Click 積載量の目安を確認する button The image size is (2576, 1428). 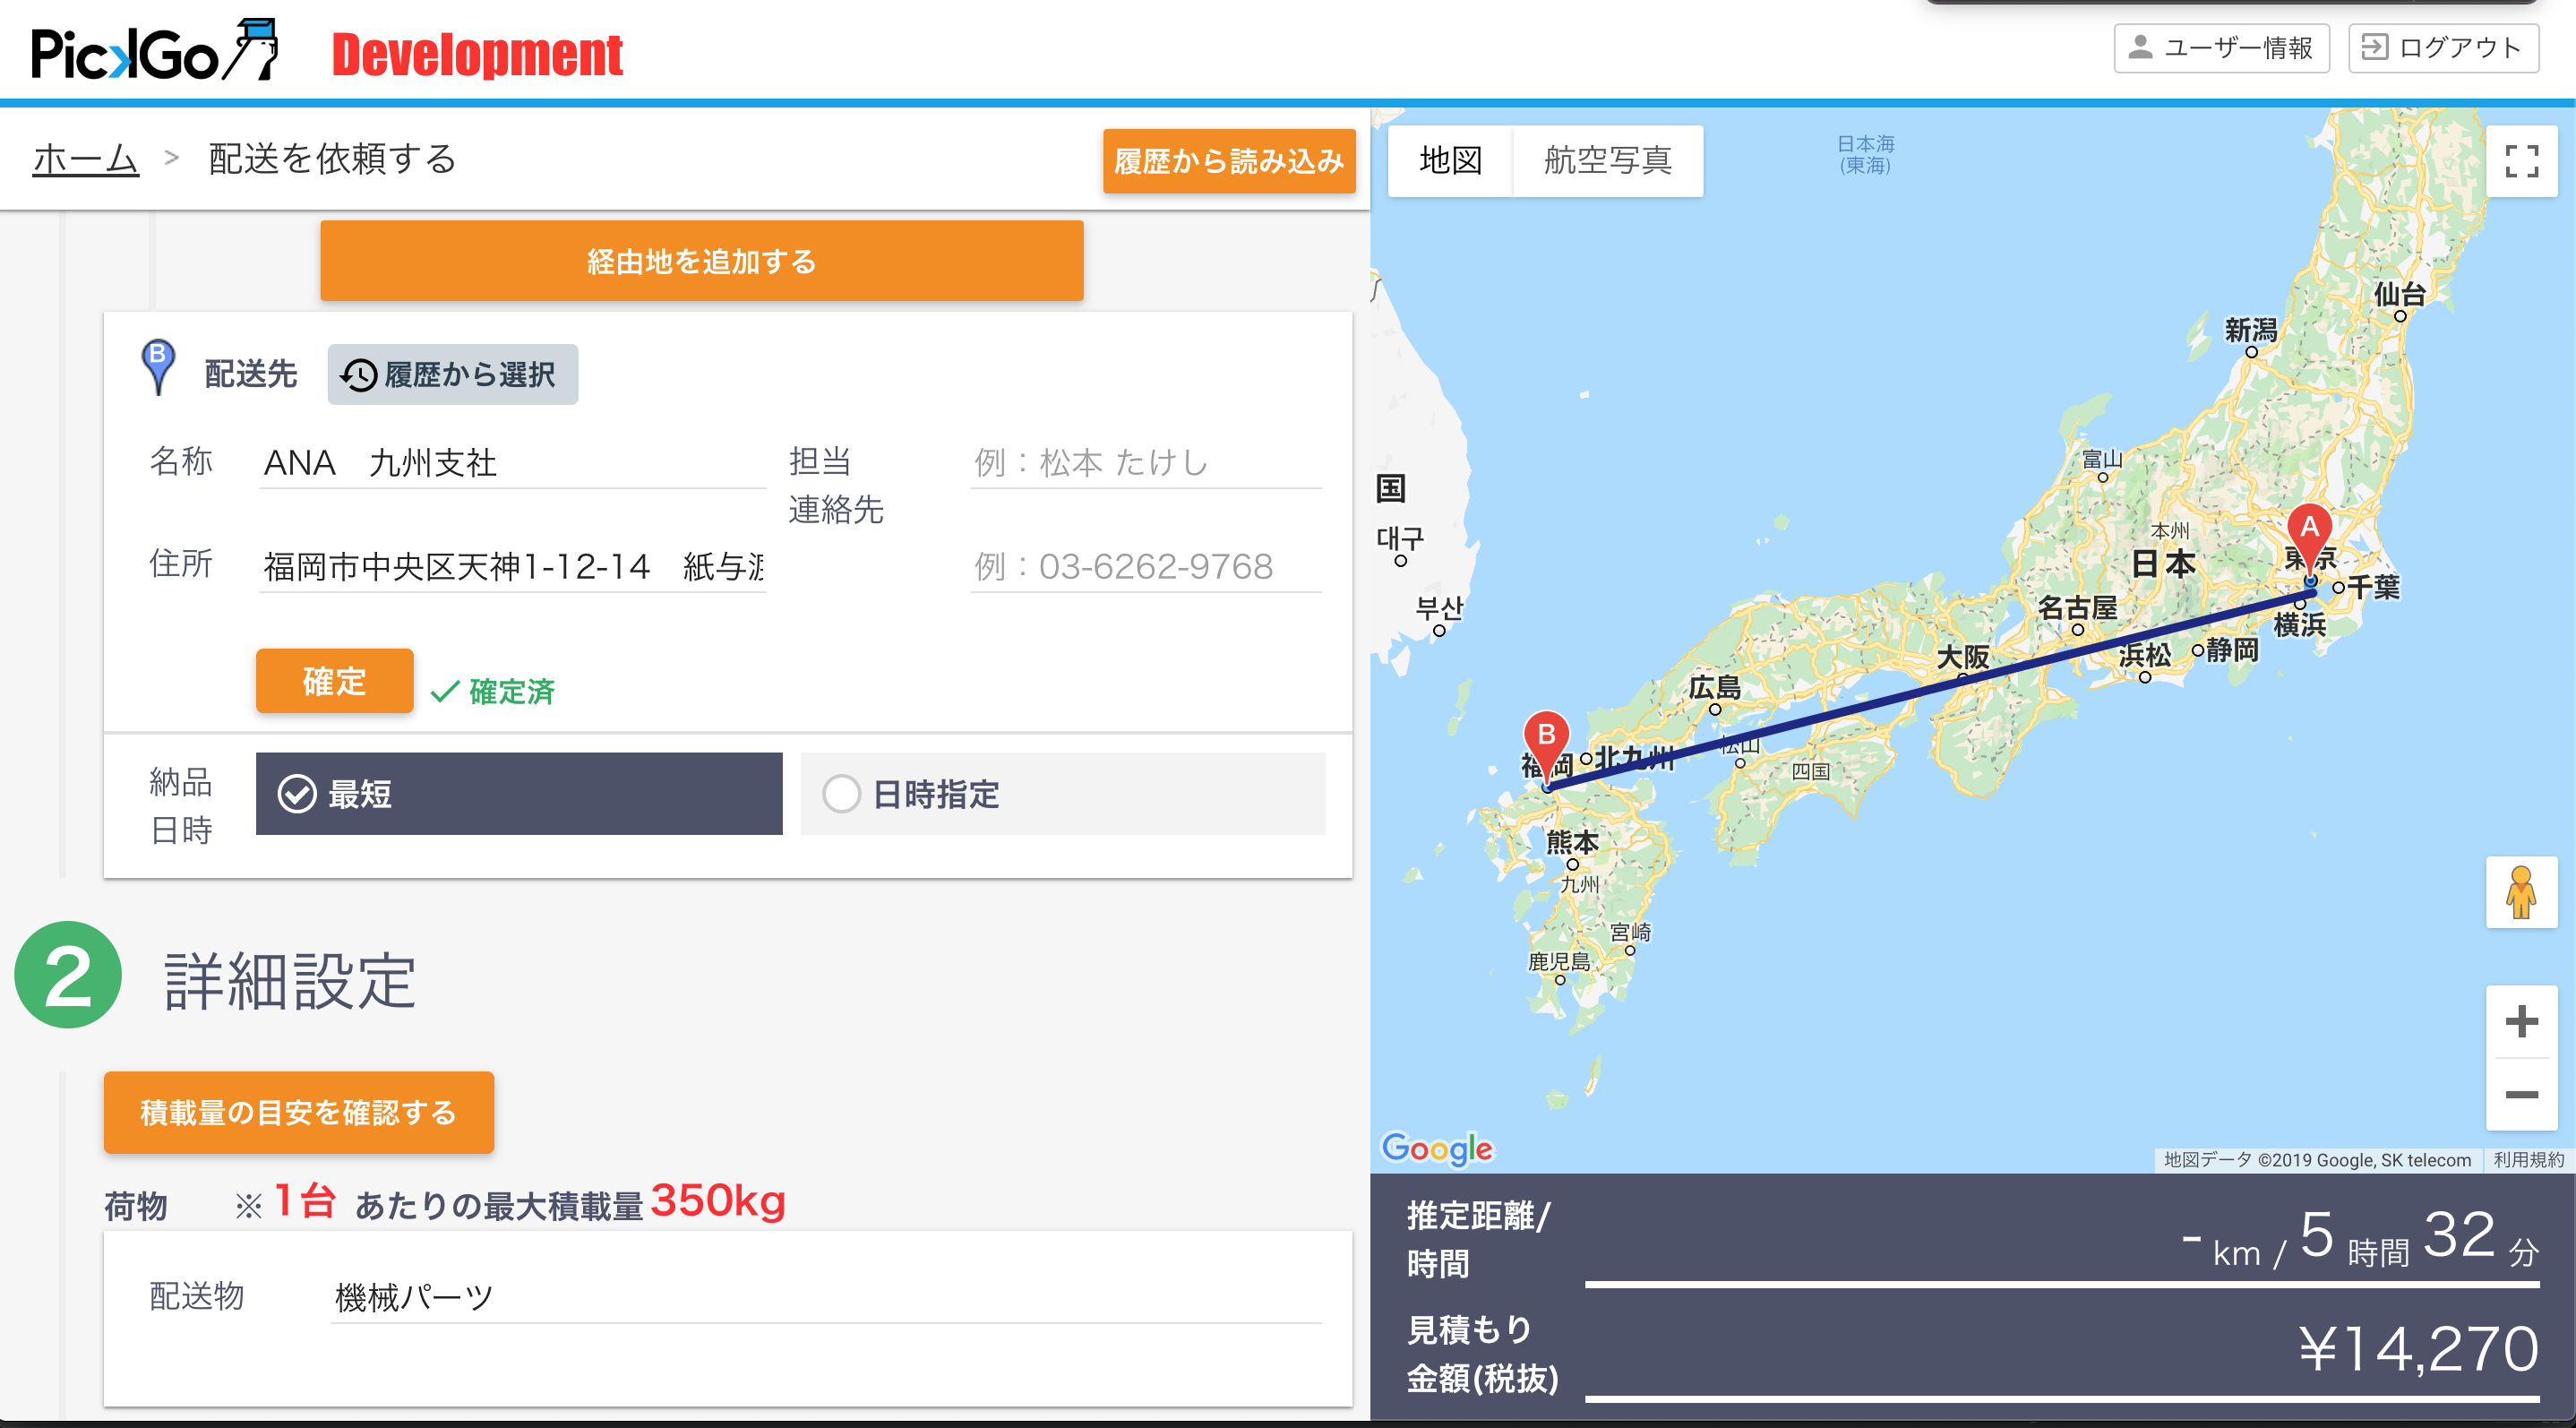pos(299,1112)
